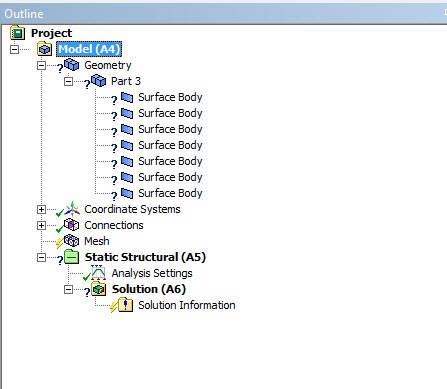This screenshot has height=389, width=447.
Task: Select the Solution (A6) label
Action: pos(149,289)
